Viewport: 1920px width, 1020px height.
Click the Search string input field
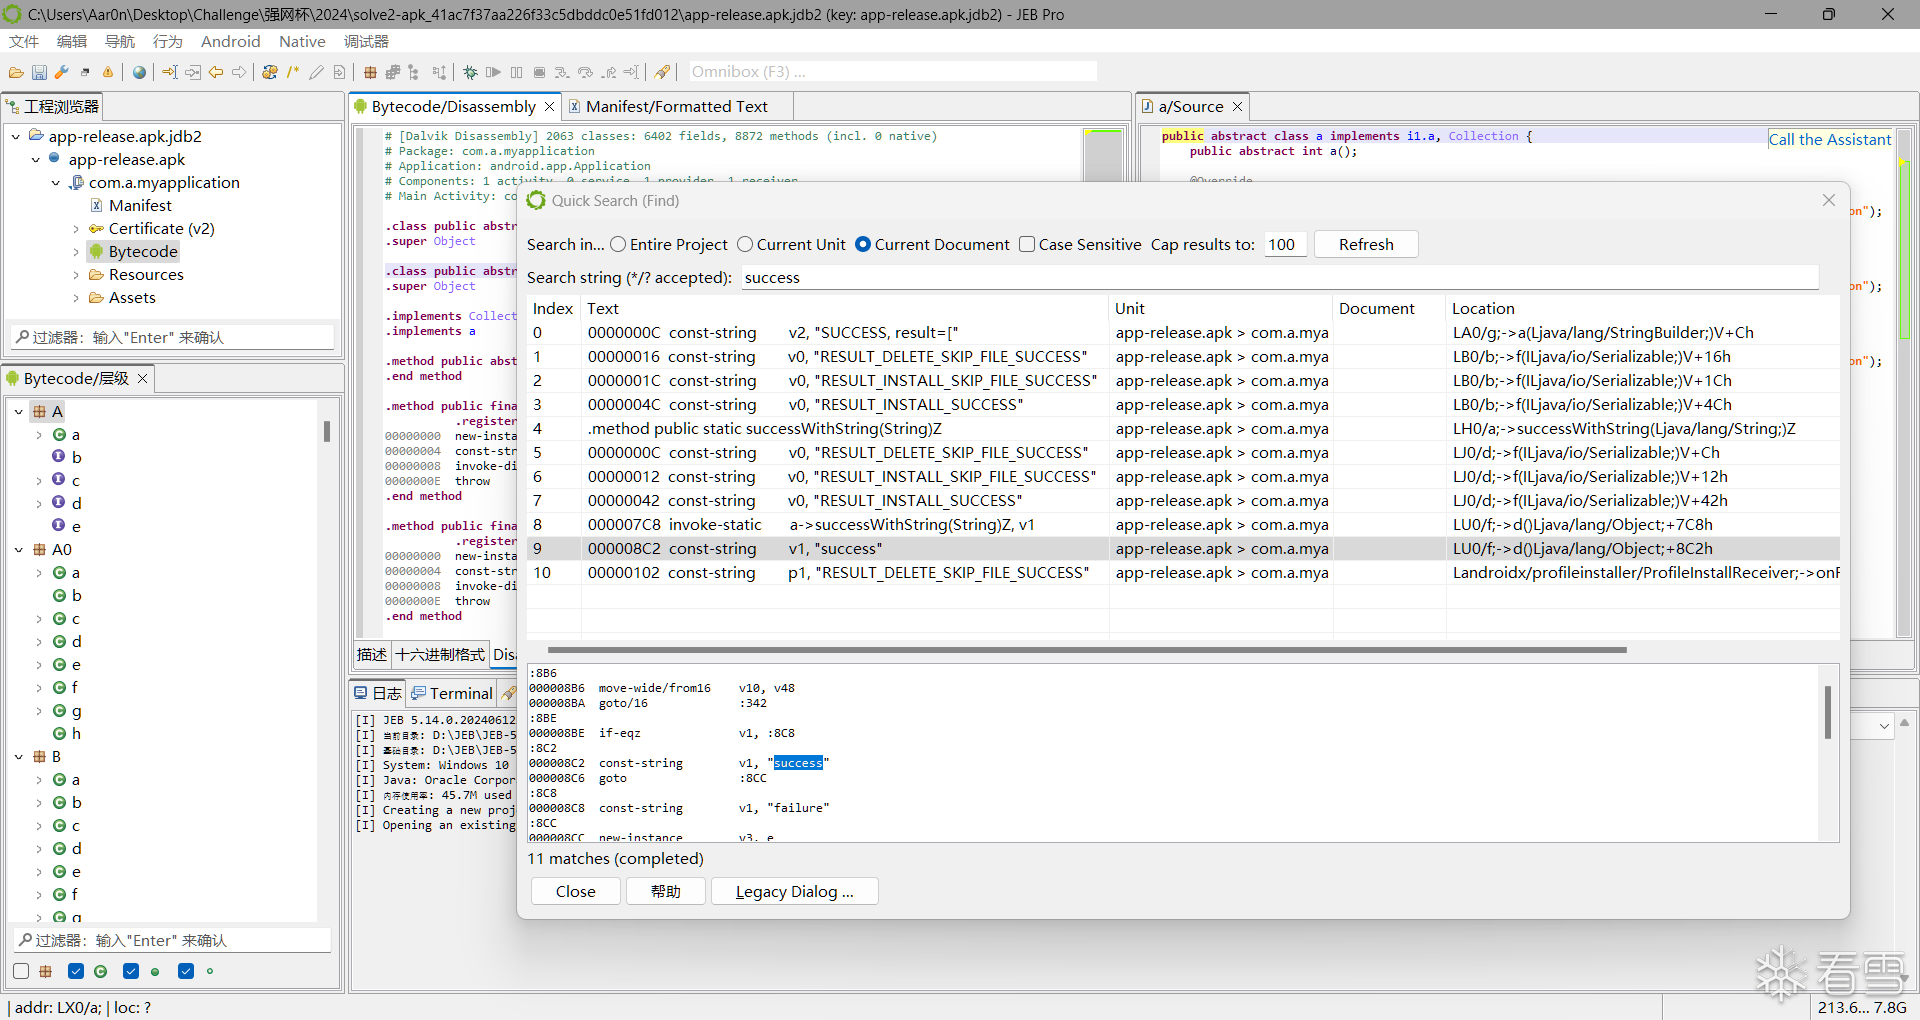pos(1278,278)
